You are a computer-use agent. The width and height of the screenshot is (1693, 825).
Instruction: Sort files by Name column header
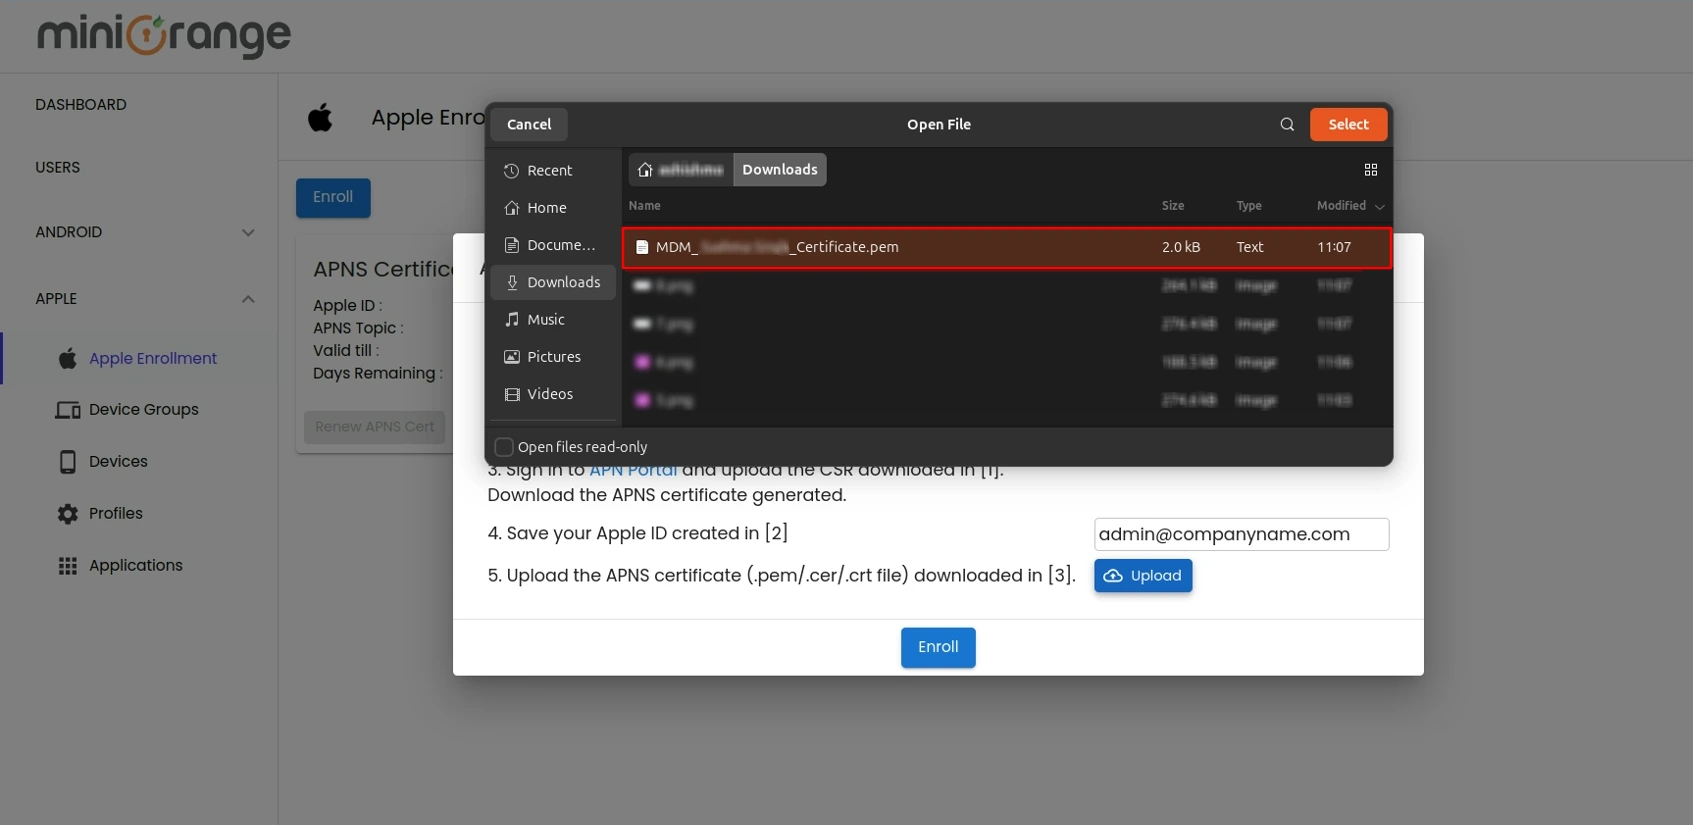point(644,206)
